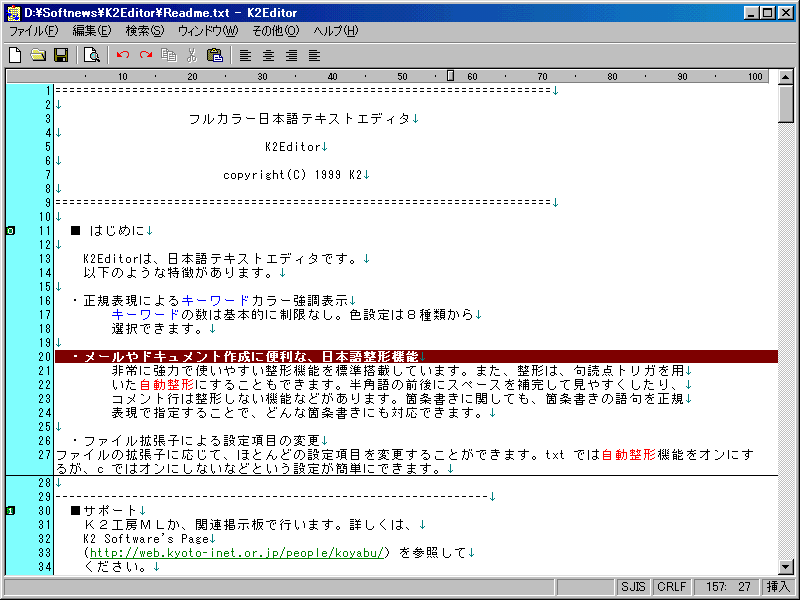Screen dimensions: 800x600
Task: Click the line 以下のような特徴があります。
Action: coord(179,273)
